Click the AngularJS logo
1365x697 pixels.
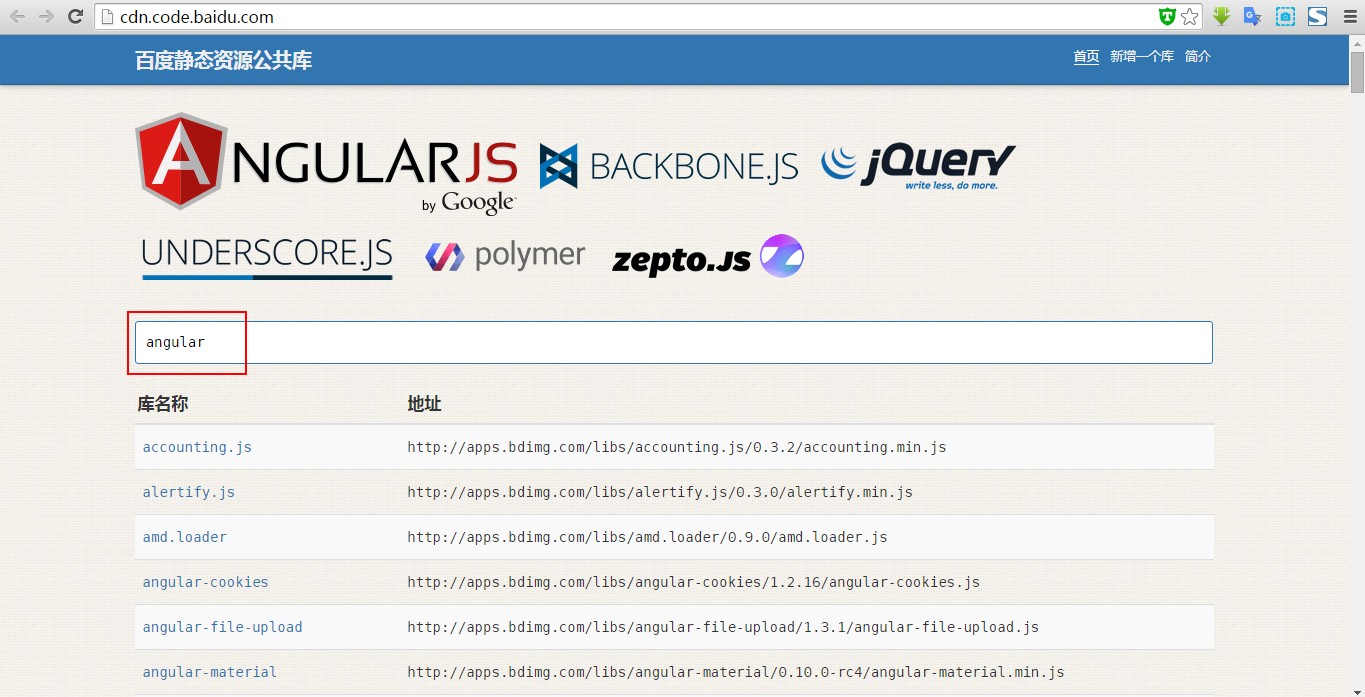[x=326, y=163]
